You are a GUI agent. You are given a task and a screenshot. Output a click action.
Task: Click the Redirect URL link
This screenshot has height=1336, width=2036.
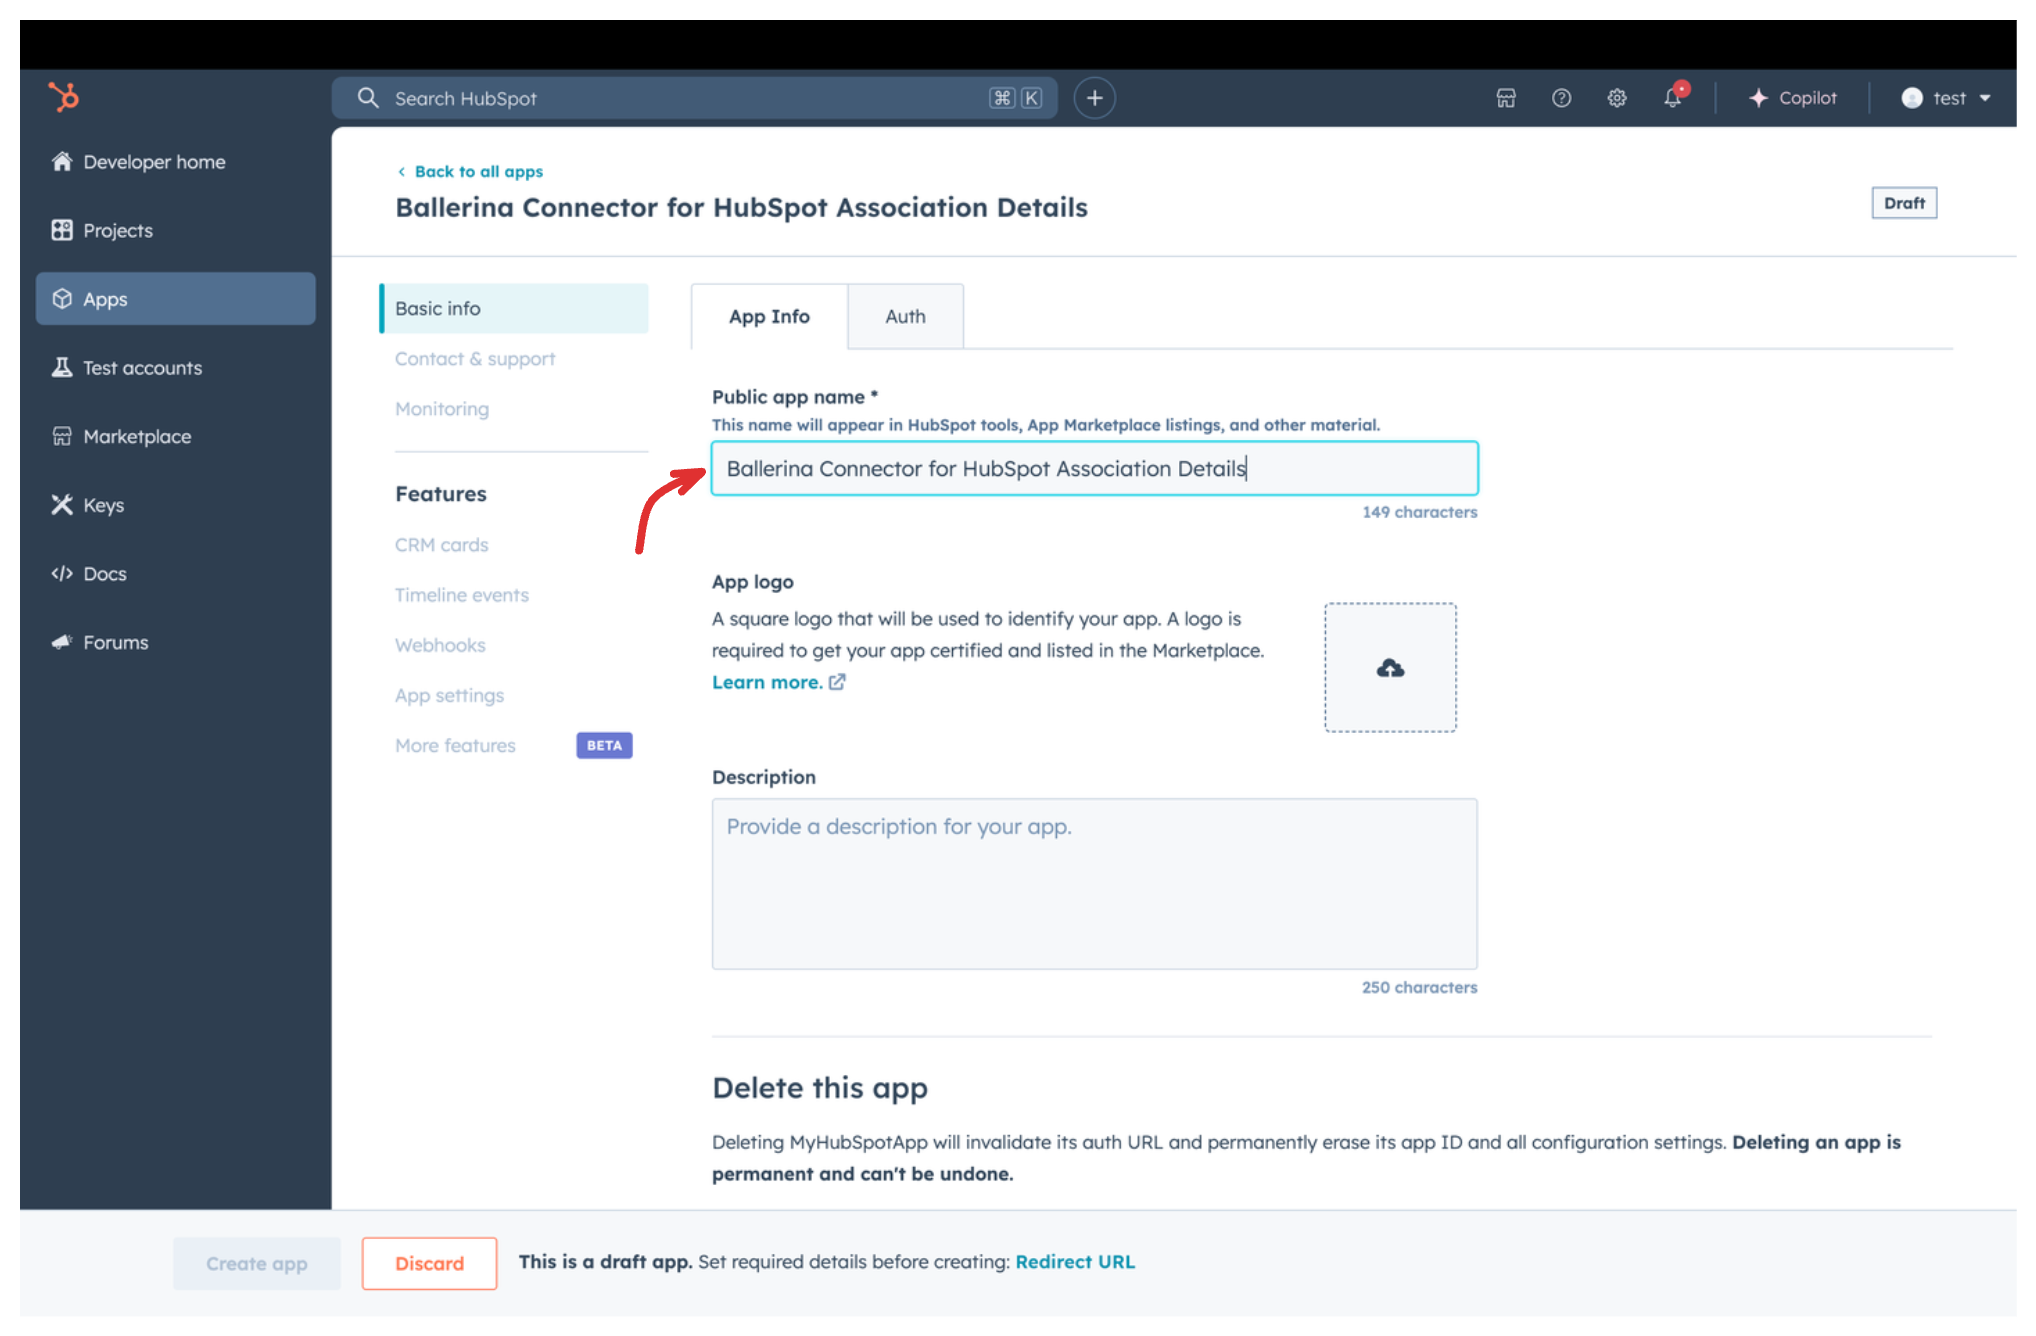(1075, 1262)
